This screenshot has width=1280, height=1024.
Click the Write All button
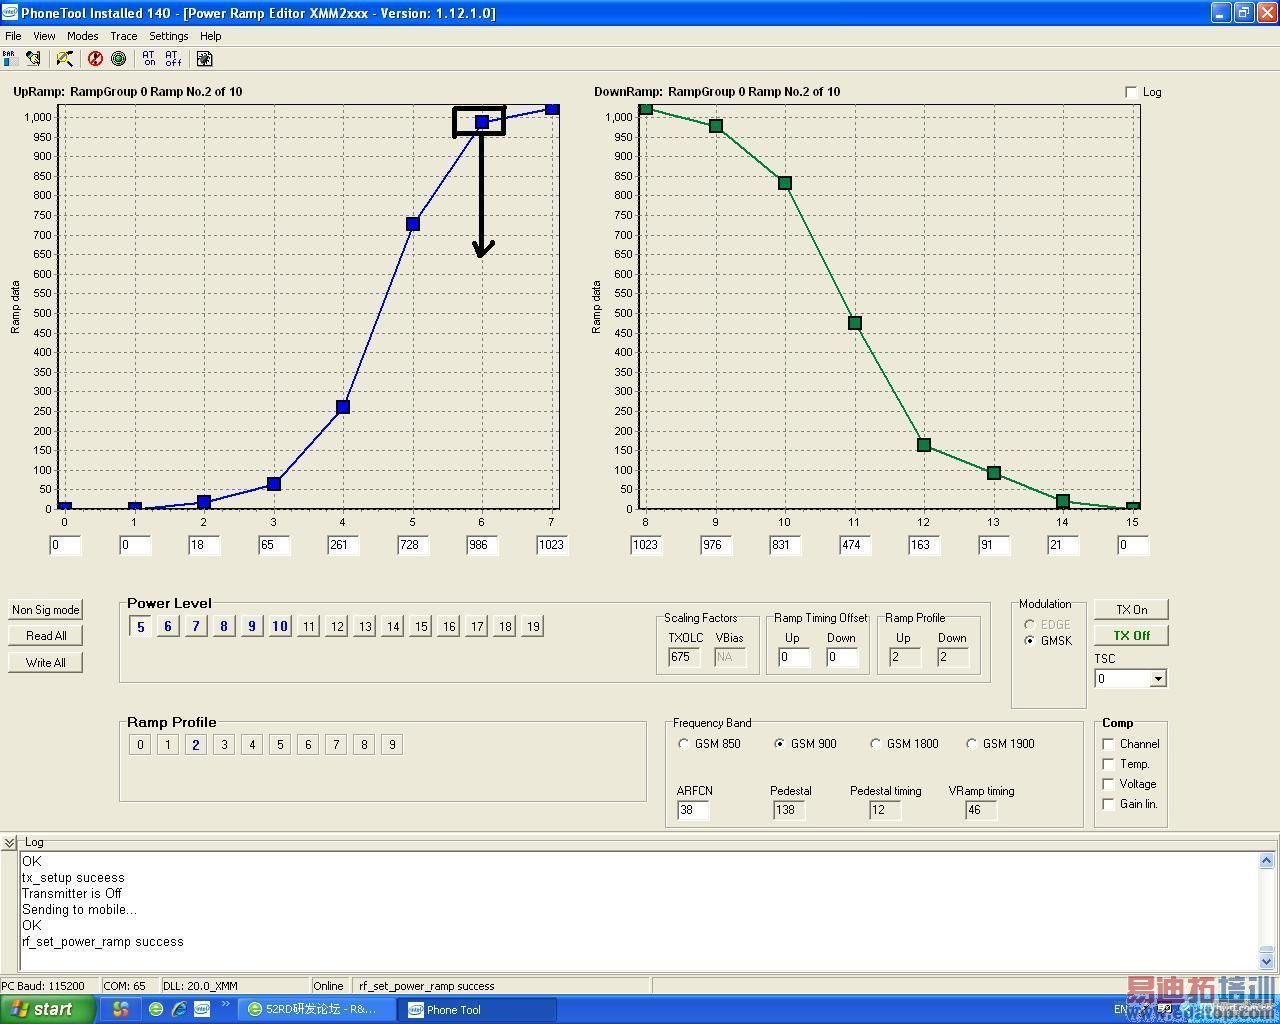tap(46, 662)
